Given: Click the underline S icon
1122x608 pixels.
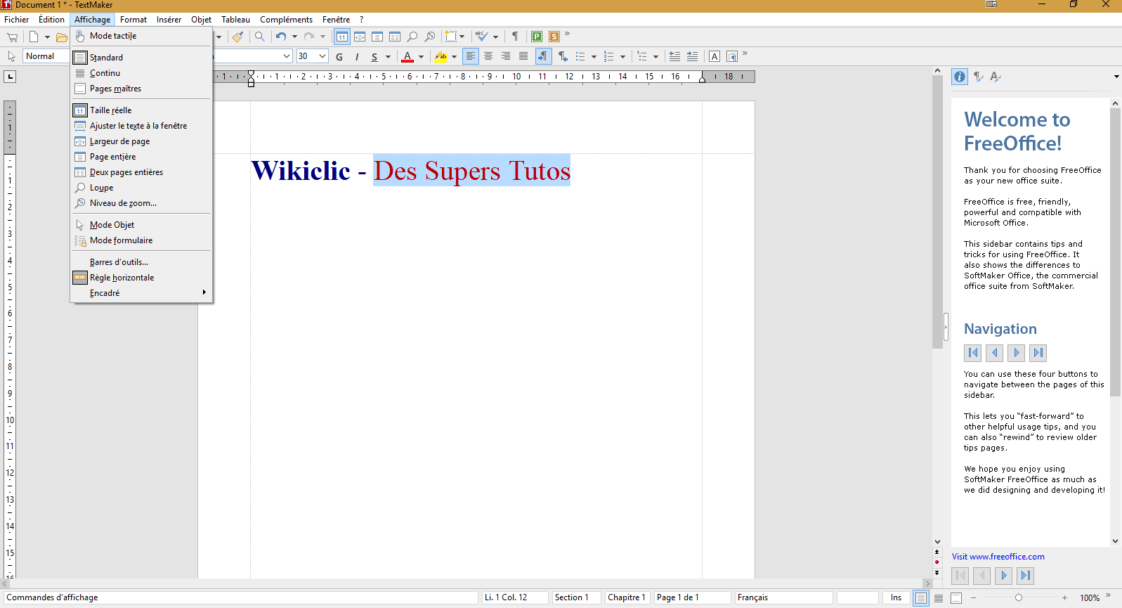Looking at the screenshot, I should coord(374,57).
